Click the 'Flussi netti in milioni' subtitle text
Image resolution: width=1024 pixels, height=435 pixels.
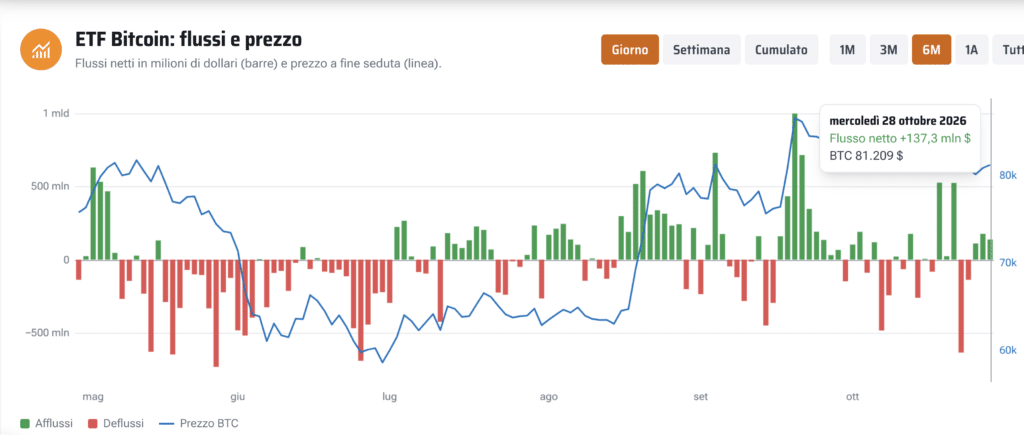258,64
